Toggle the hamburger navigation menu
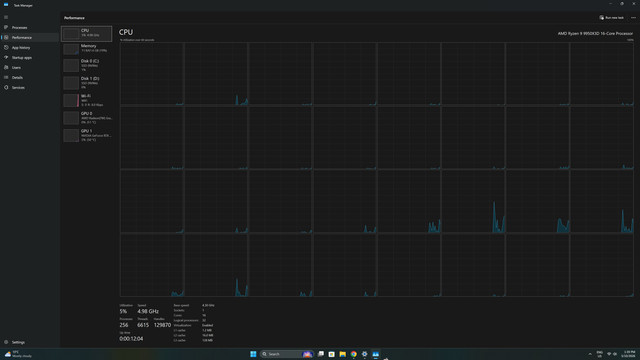 [6, 17]
